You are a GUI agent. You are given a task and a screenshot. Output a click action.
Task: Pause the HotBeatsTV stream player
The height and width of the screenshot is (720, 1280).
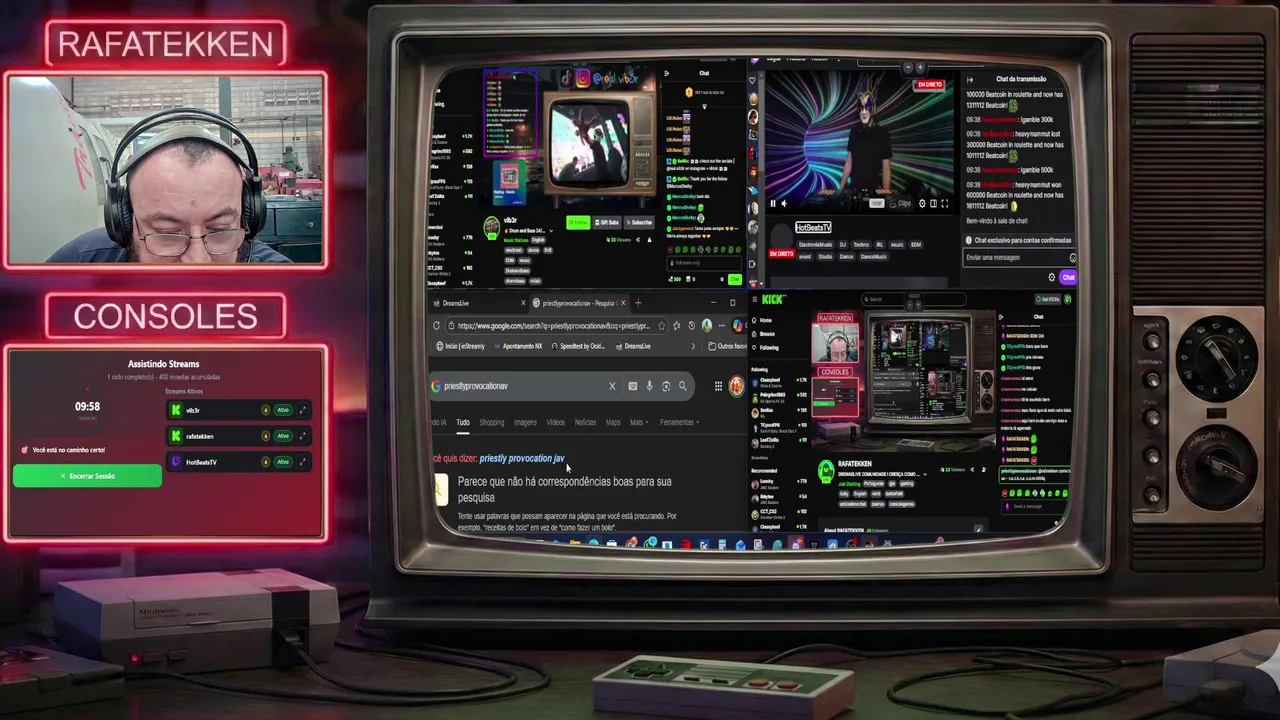pyautogui.click(x=773, y=204)
